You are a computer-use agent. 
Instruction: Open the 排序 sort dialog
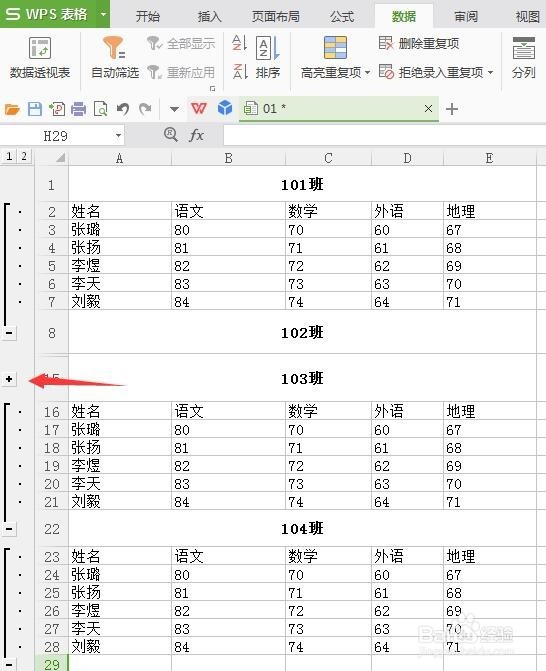(x=268, y=58)
